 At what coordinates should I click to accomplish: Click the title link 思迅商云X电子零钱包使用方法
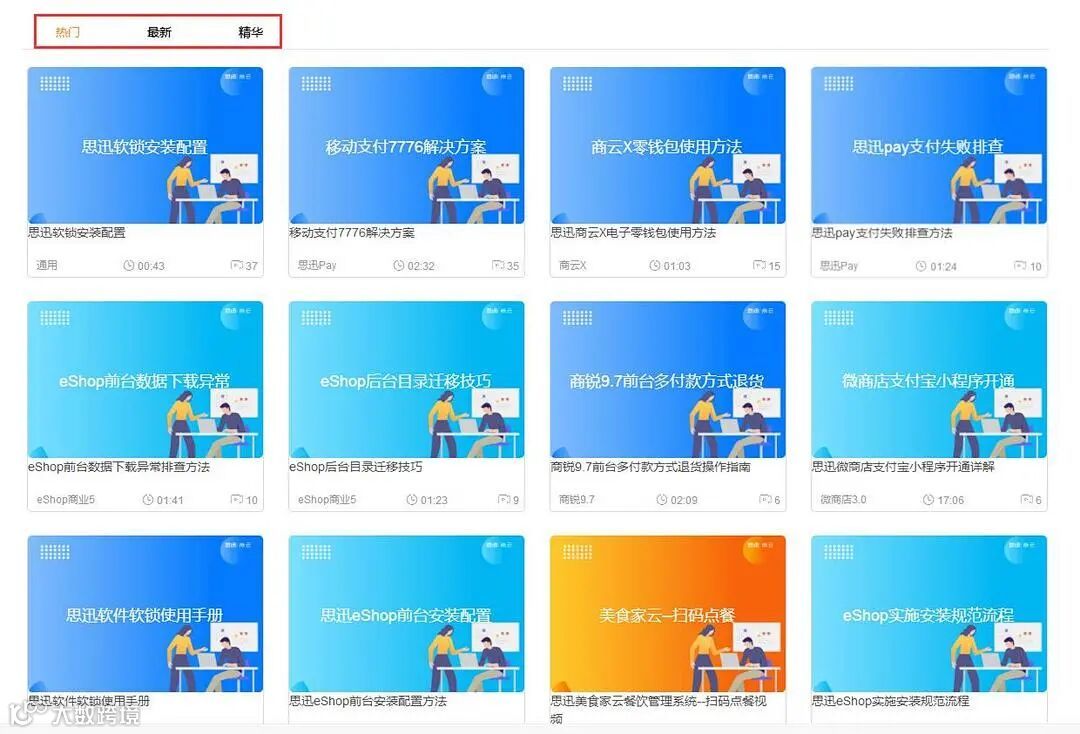pos(633,233)
